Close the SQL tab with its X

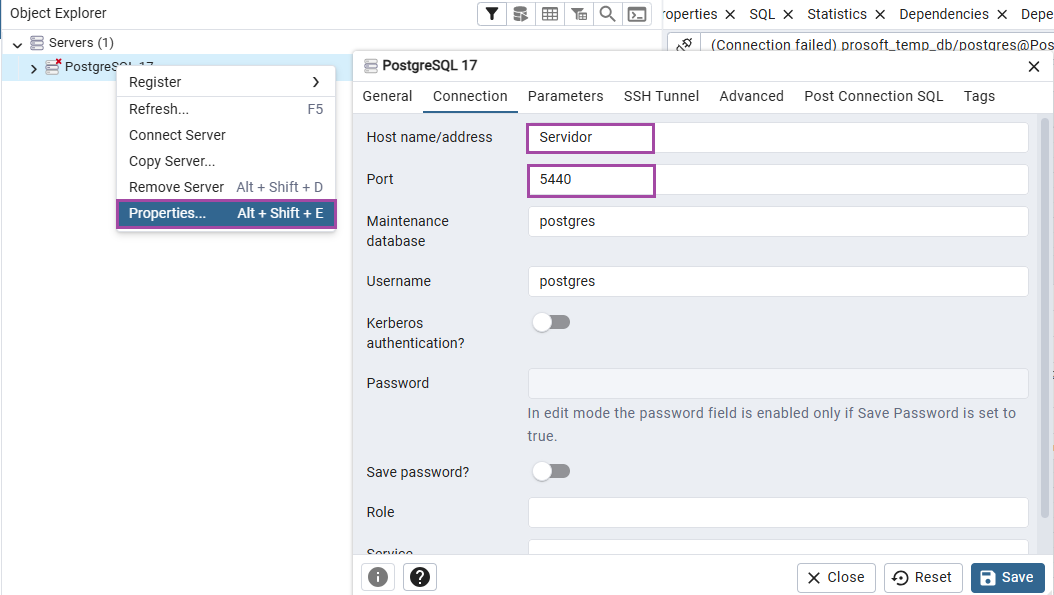click(x=788, y=15)
